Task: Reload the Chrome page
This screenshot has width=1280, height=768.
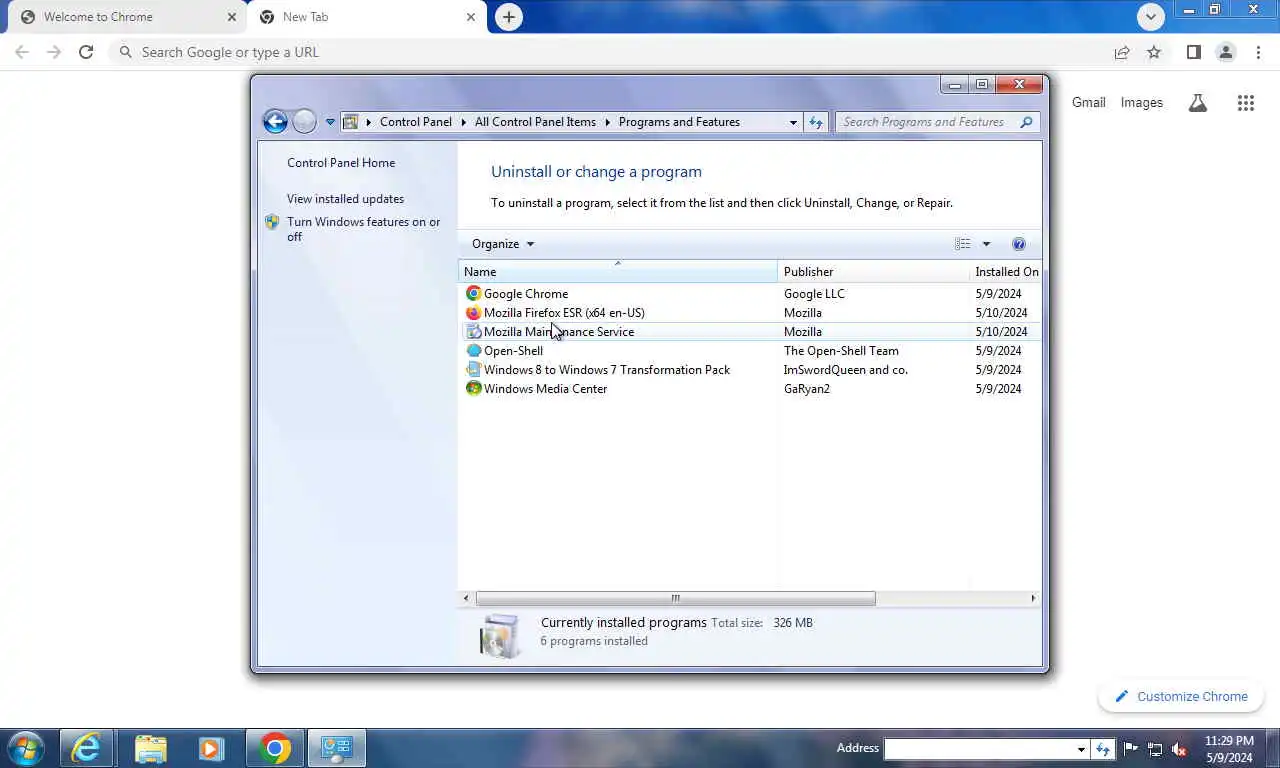Action: click(86, 52)
